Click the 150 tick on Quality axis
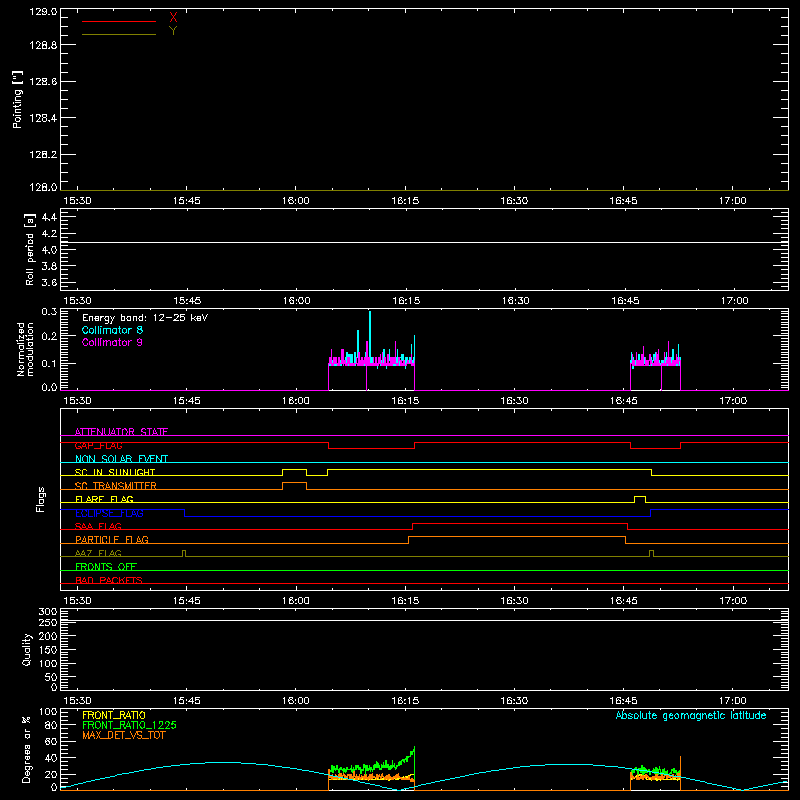This screenshot has width=800, height=800. (x=48, y=650)
